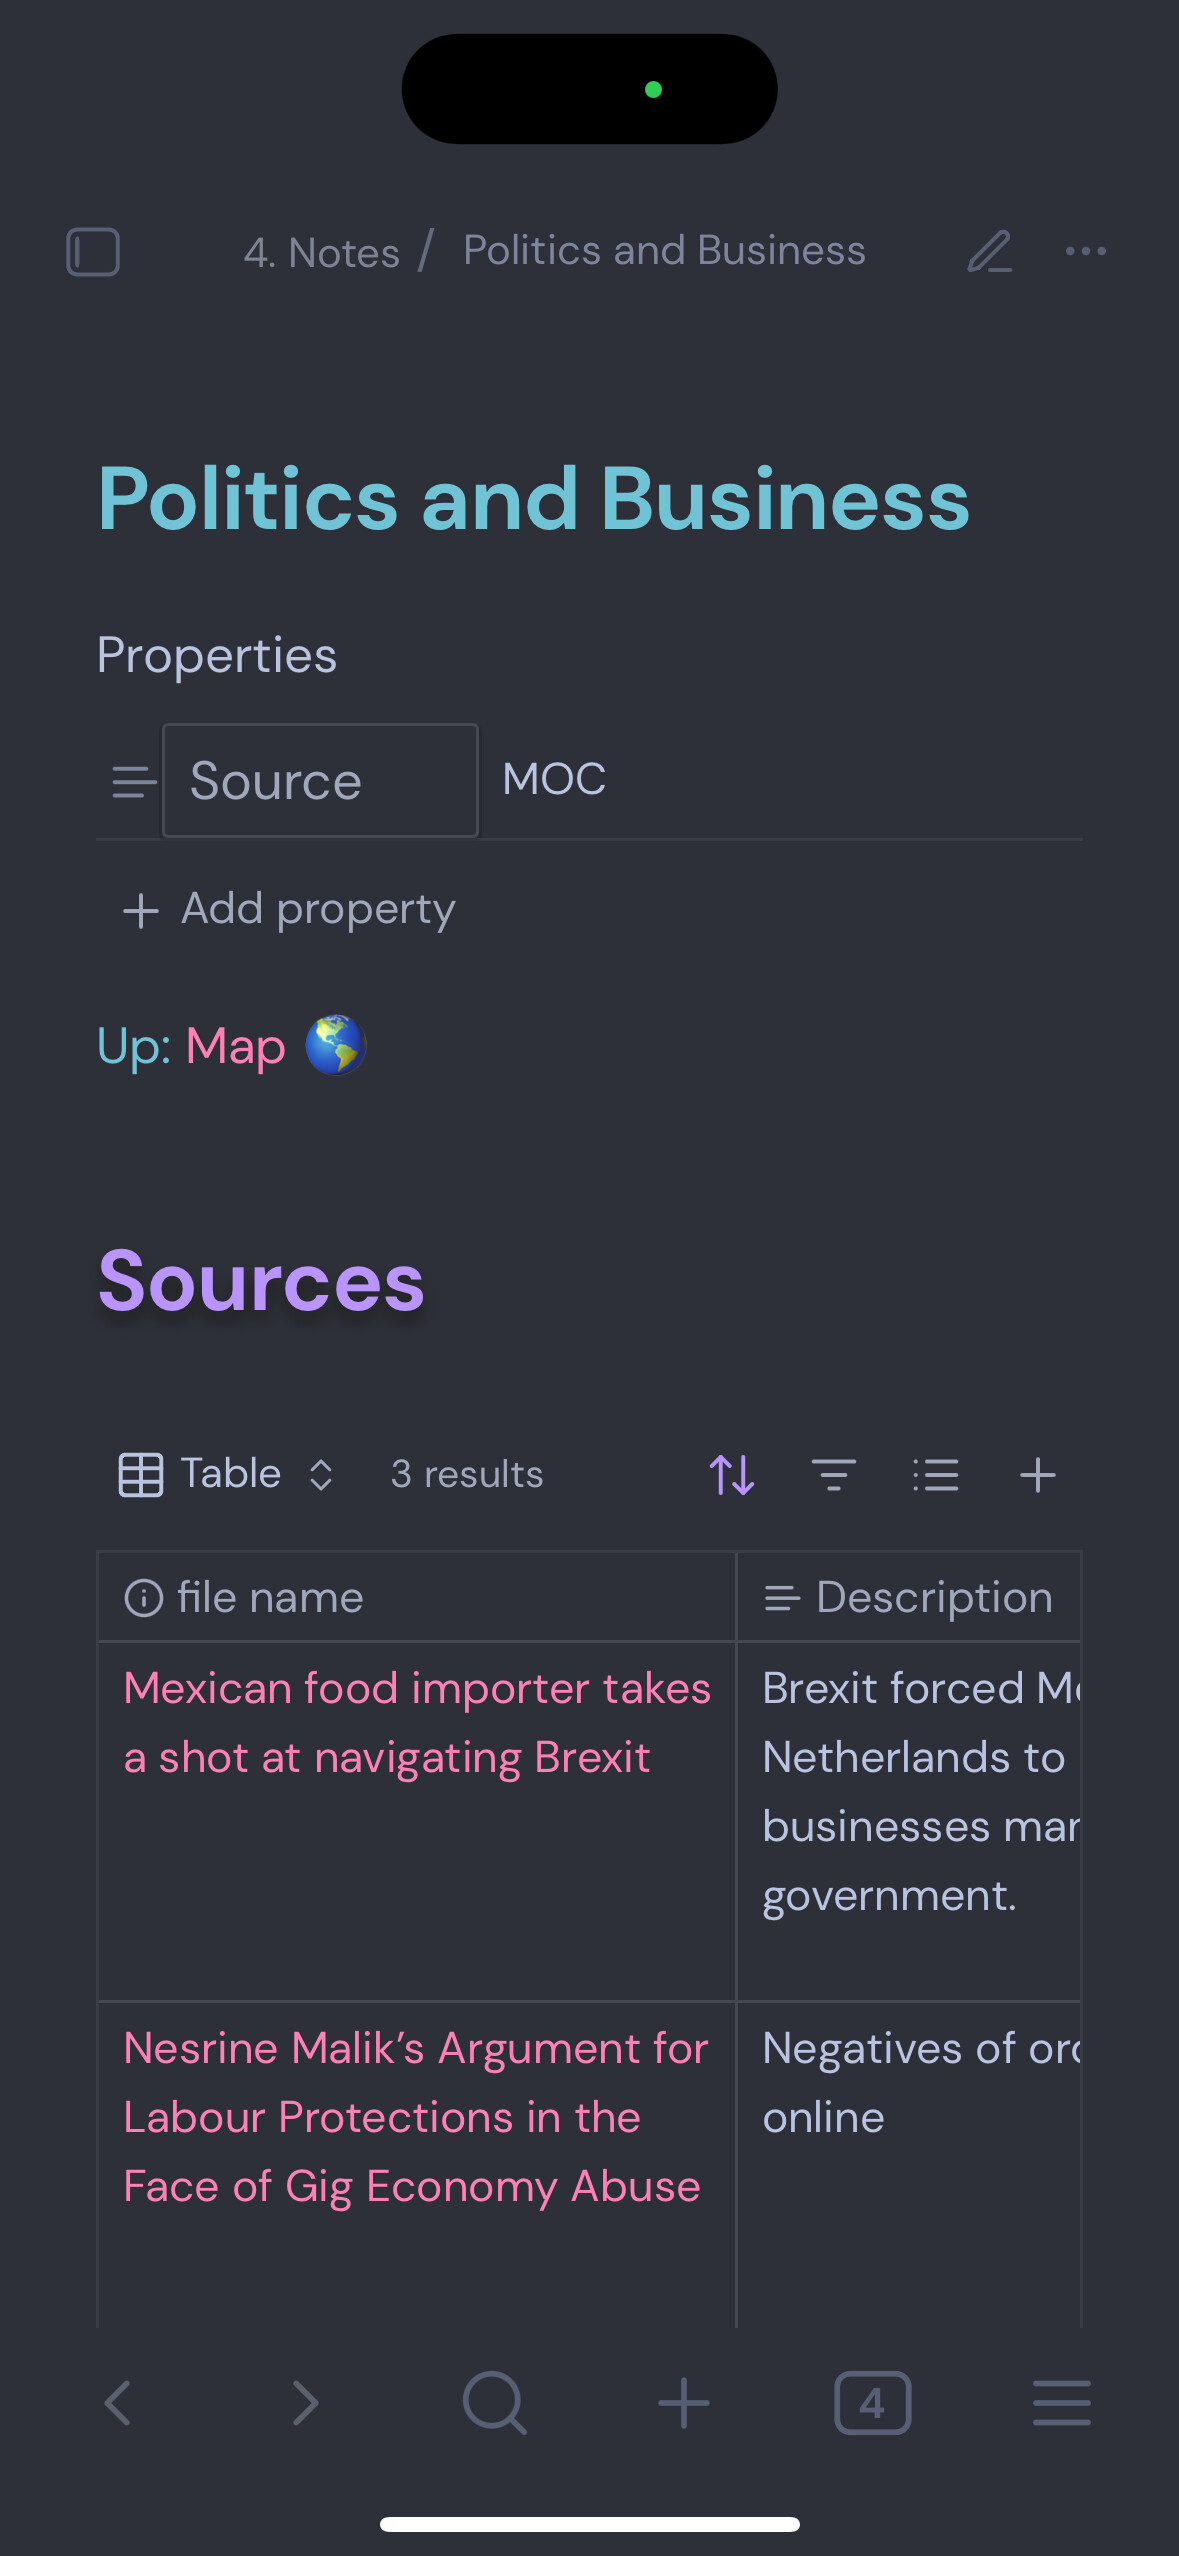Open the Map link
The image size is (1179, 2556).
[236, 1047]
